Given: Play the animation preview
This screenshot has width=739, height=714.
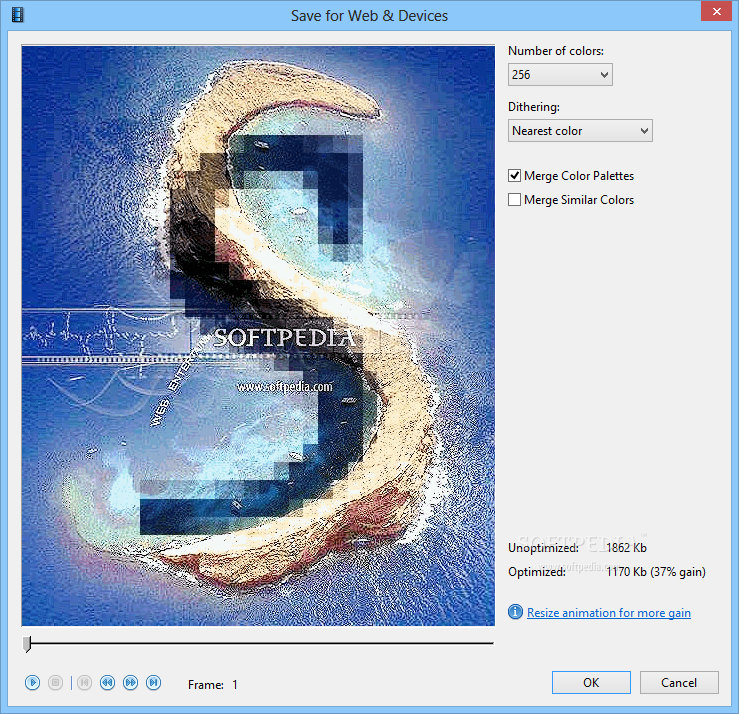Looking at the screenshot, I should coord(33,682).
